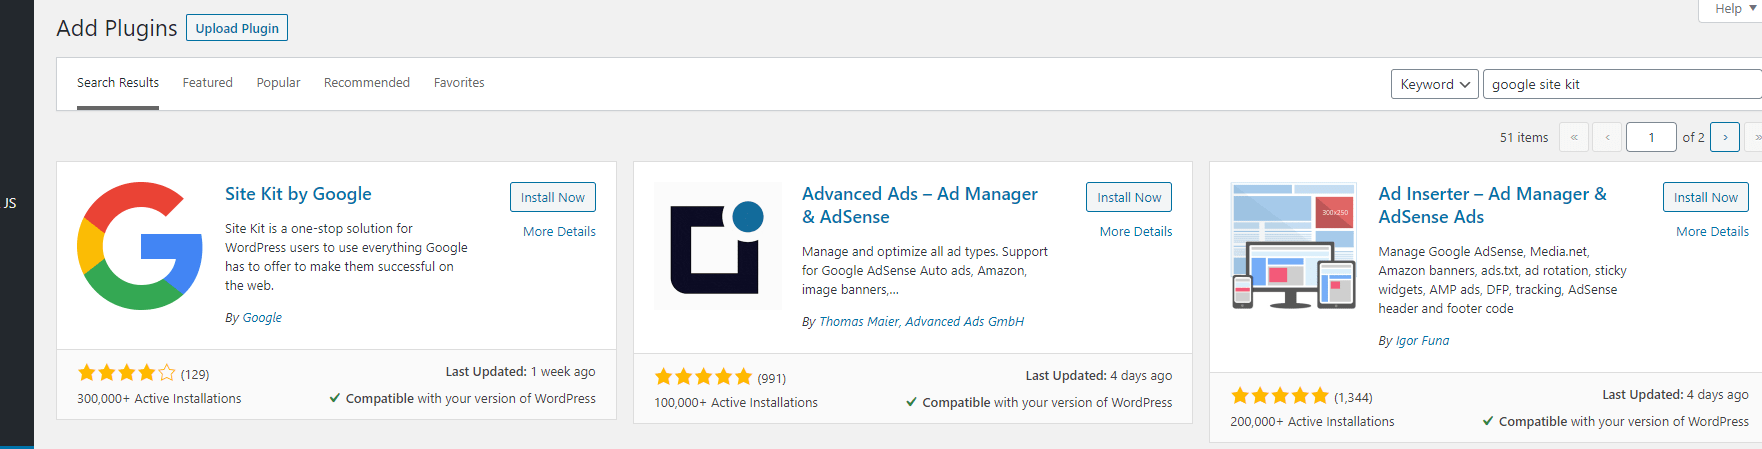Image resolution: width=1762 pixels, height=449 pixels.
Task: Click '200,000+ Active Installations' text
Action: tap(1312, 421)
